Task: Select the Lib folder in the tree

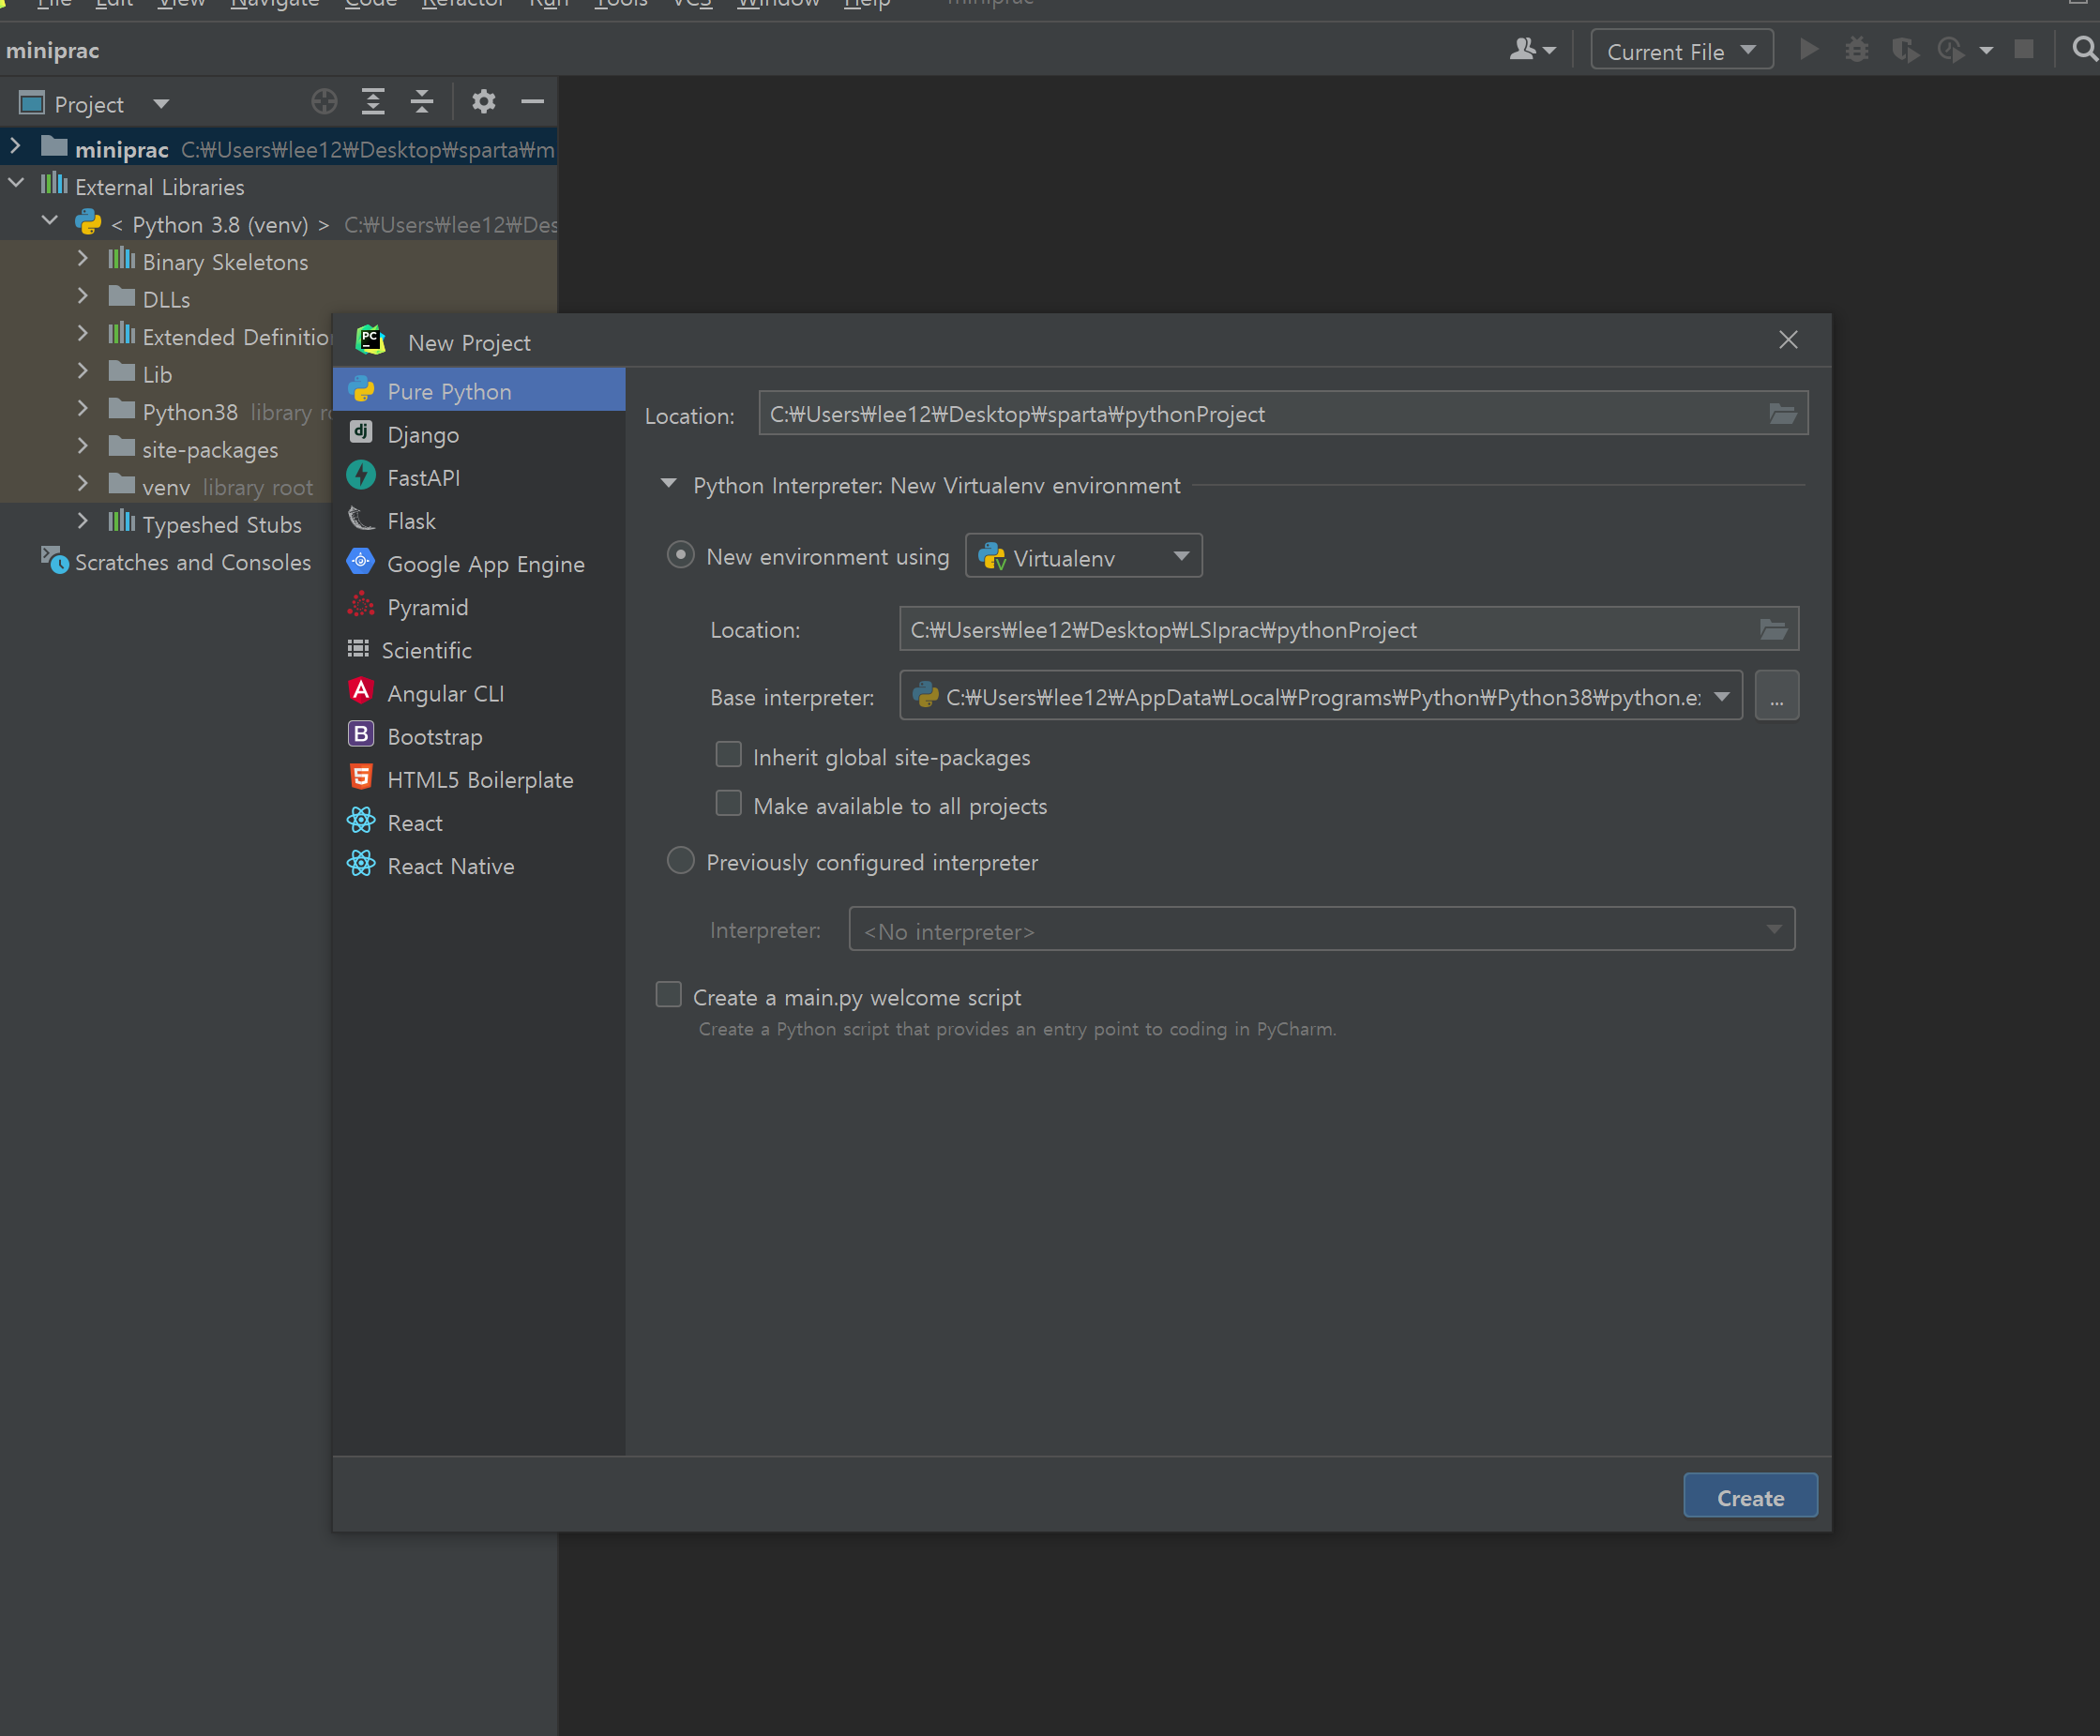Action: pos(157,375)
